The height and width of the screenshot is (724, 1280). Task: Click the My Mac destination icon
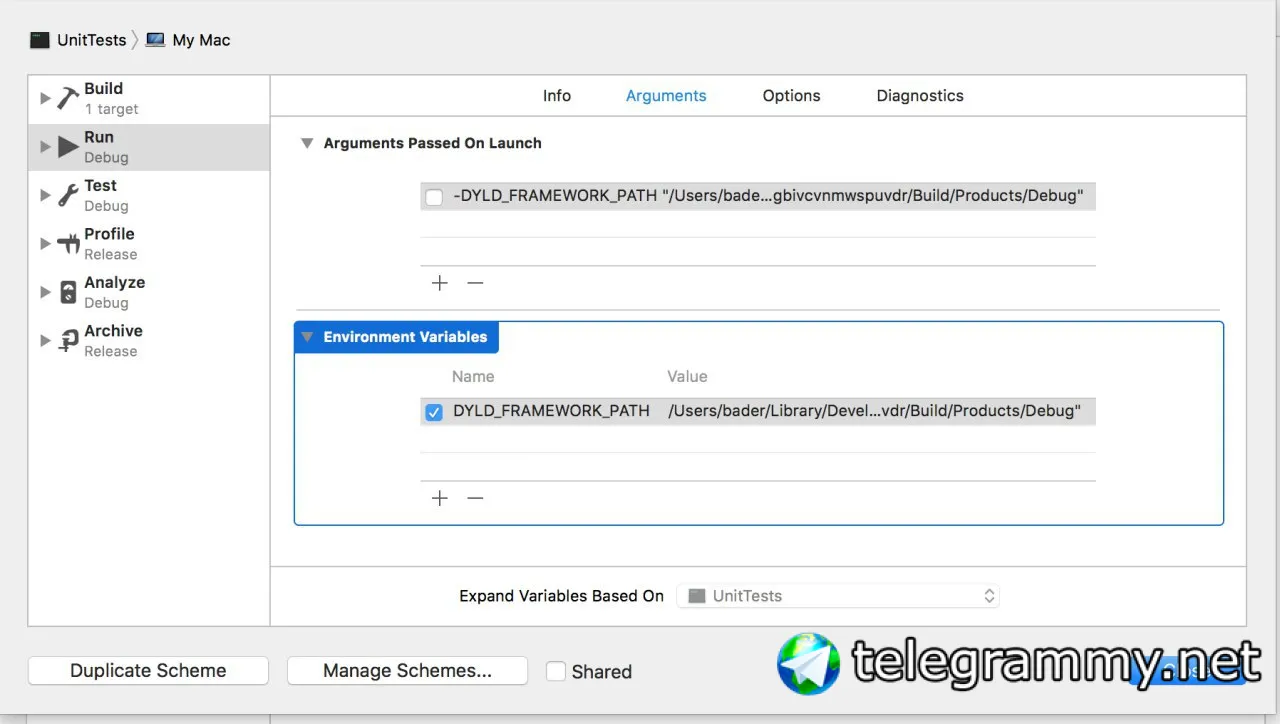tap(155, 40)
